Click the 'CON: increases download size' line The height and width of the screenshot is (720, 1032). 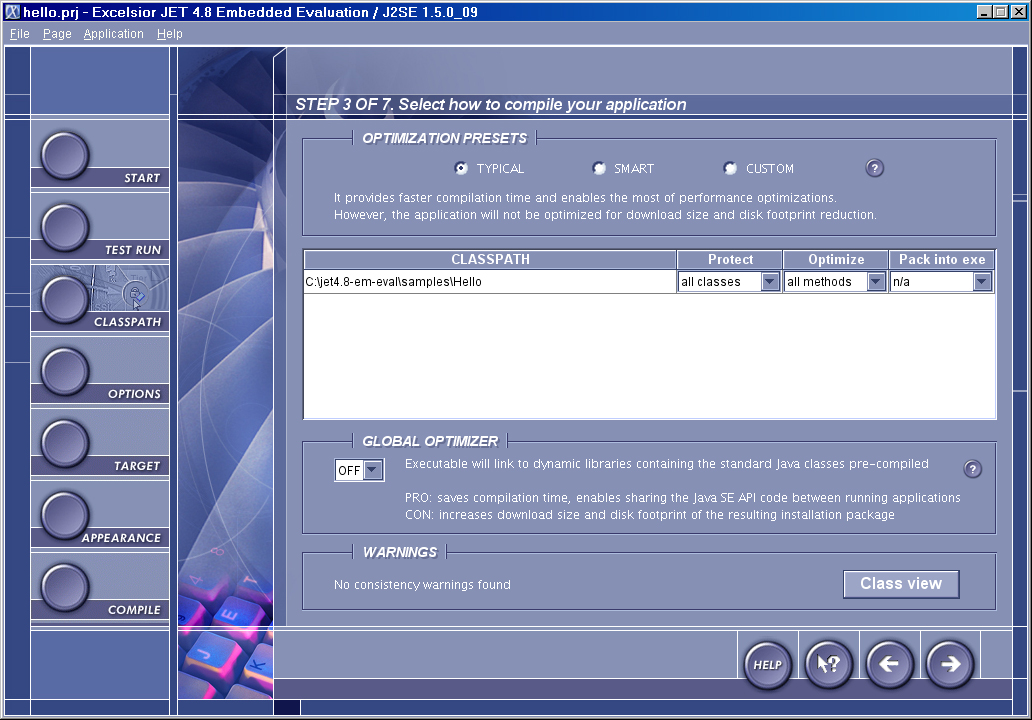coord(650,515)
